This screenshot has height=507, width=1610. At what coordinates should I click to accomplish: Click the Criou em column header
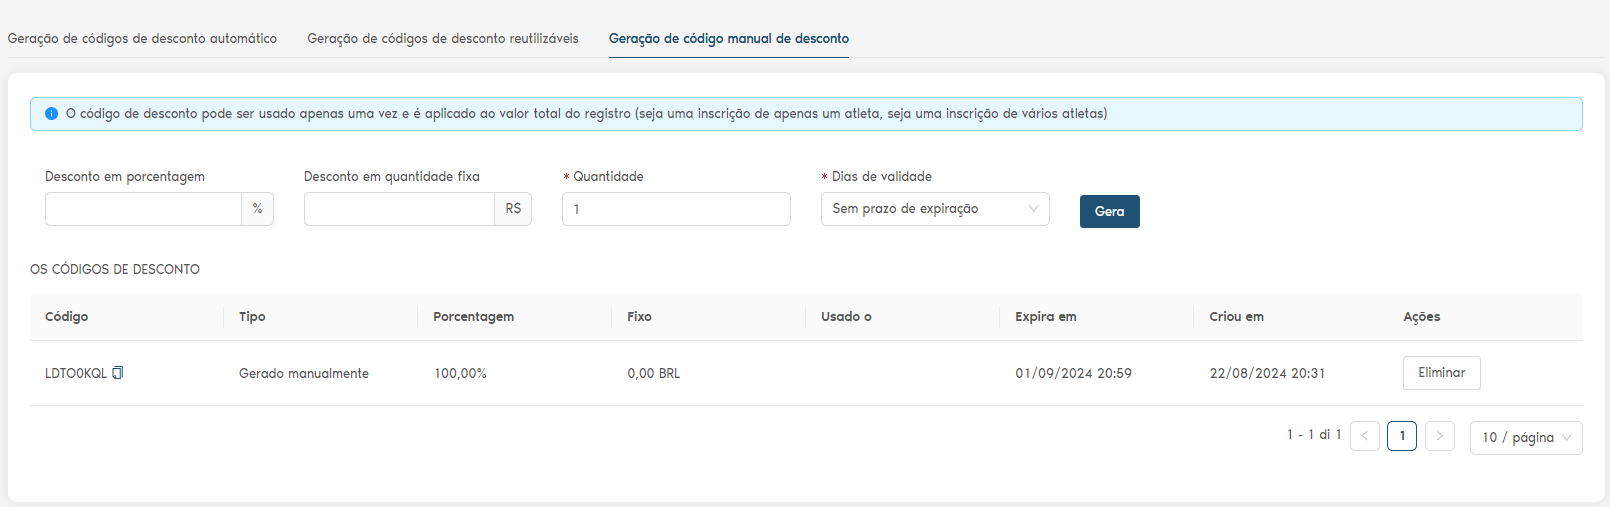[1236, 317]
